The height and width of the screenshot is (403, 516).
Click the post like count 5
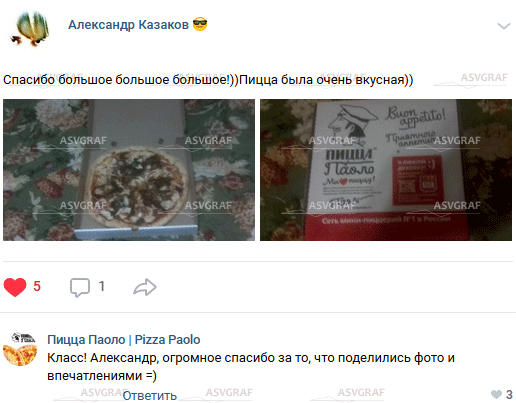[37, 286]
